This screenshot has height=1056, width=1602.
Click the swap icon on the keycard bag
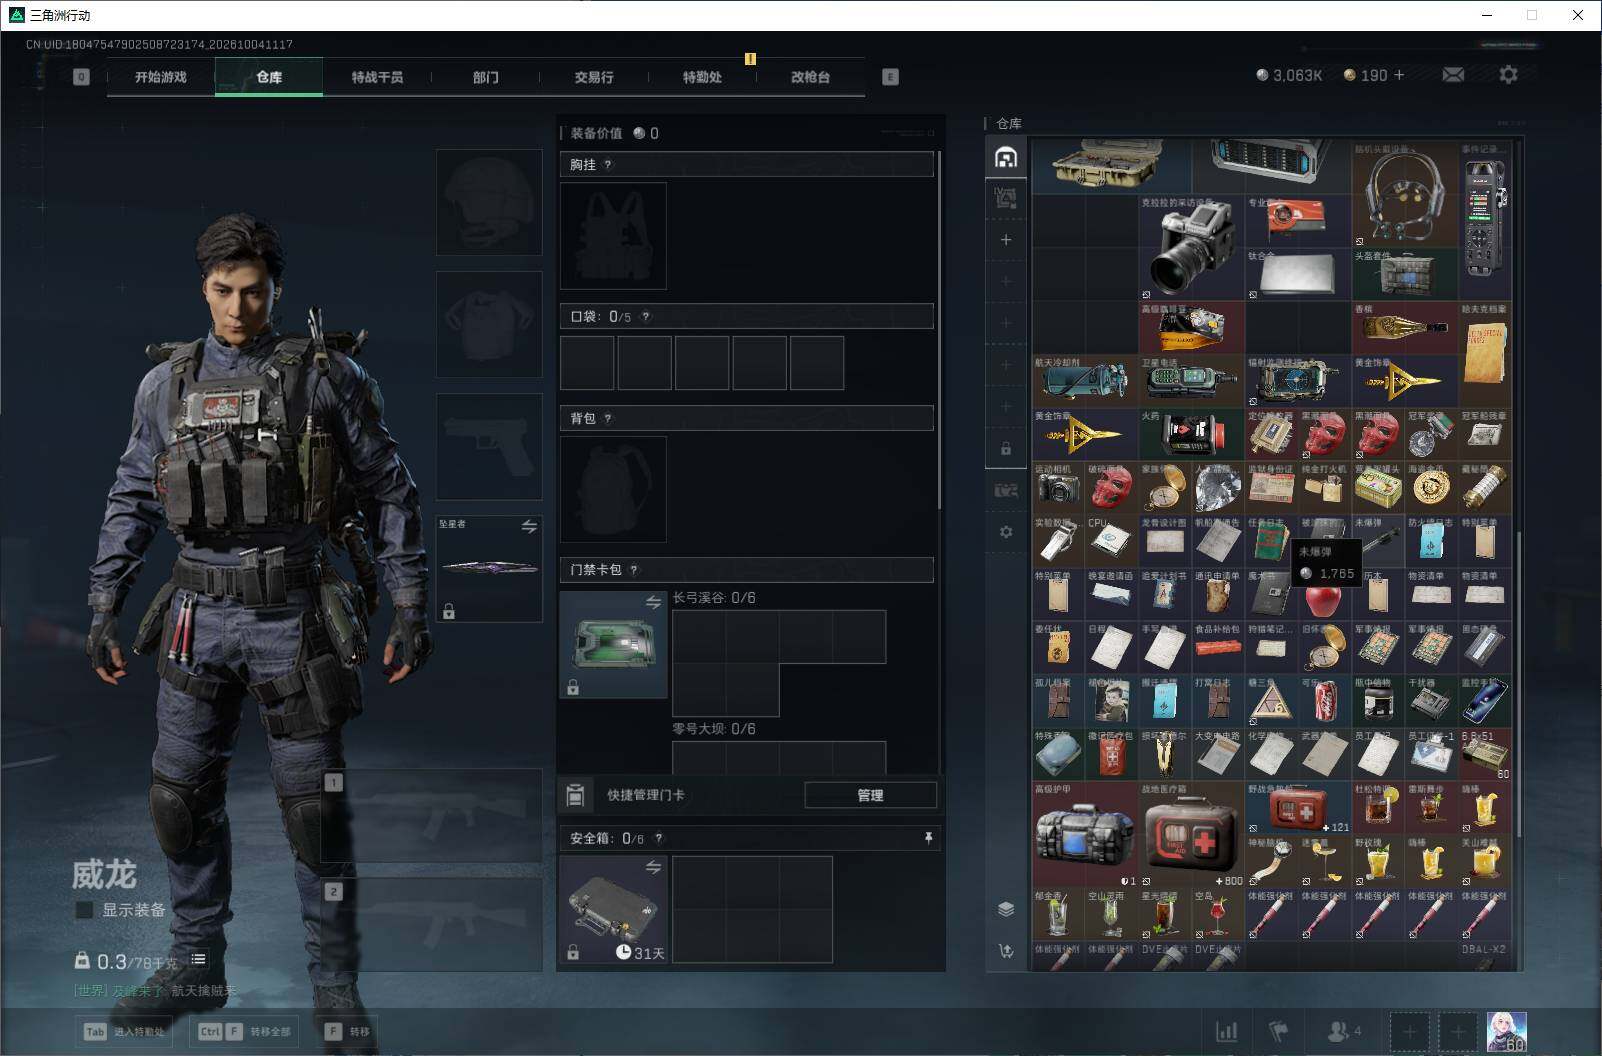coord(653,602)
